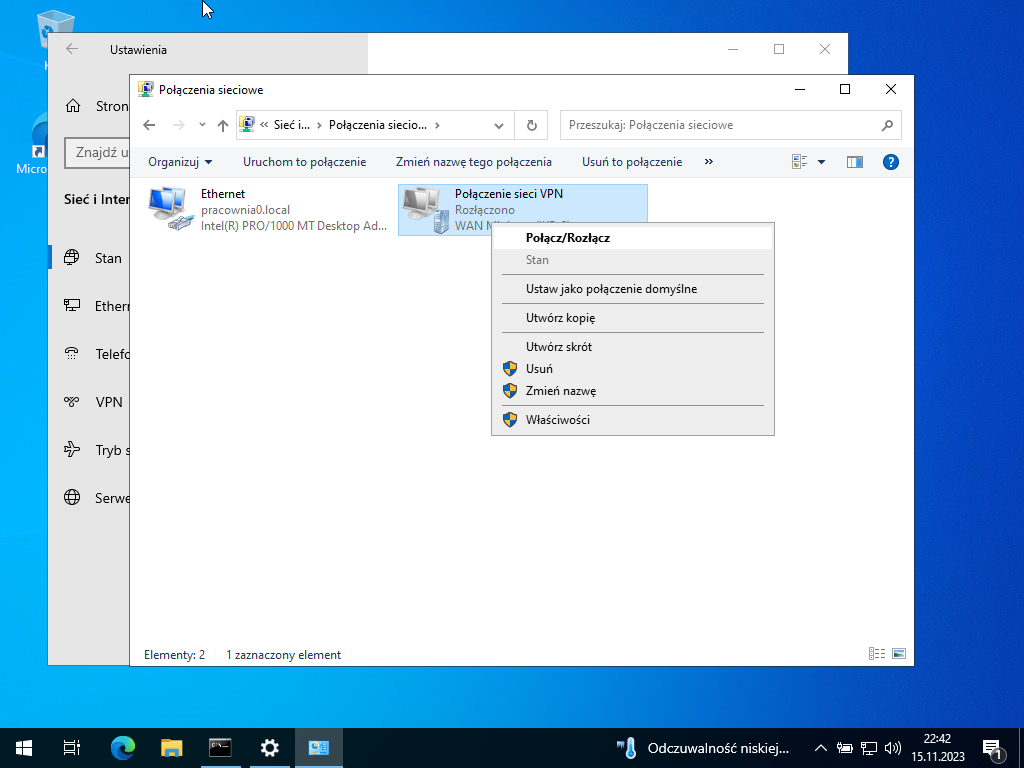
Task: Click Uruchom to połączenie toolbar command
Action: click(304, 162)
